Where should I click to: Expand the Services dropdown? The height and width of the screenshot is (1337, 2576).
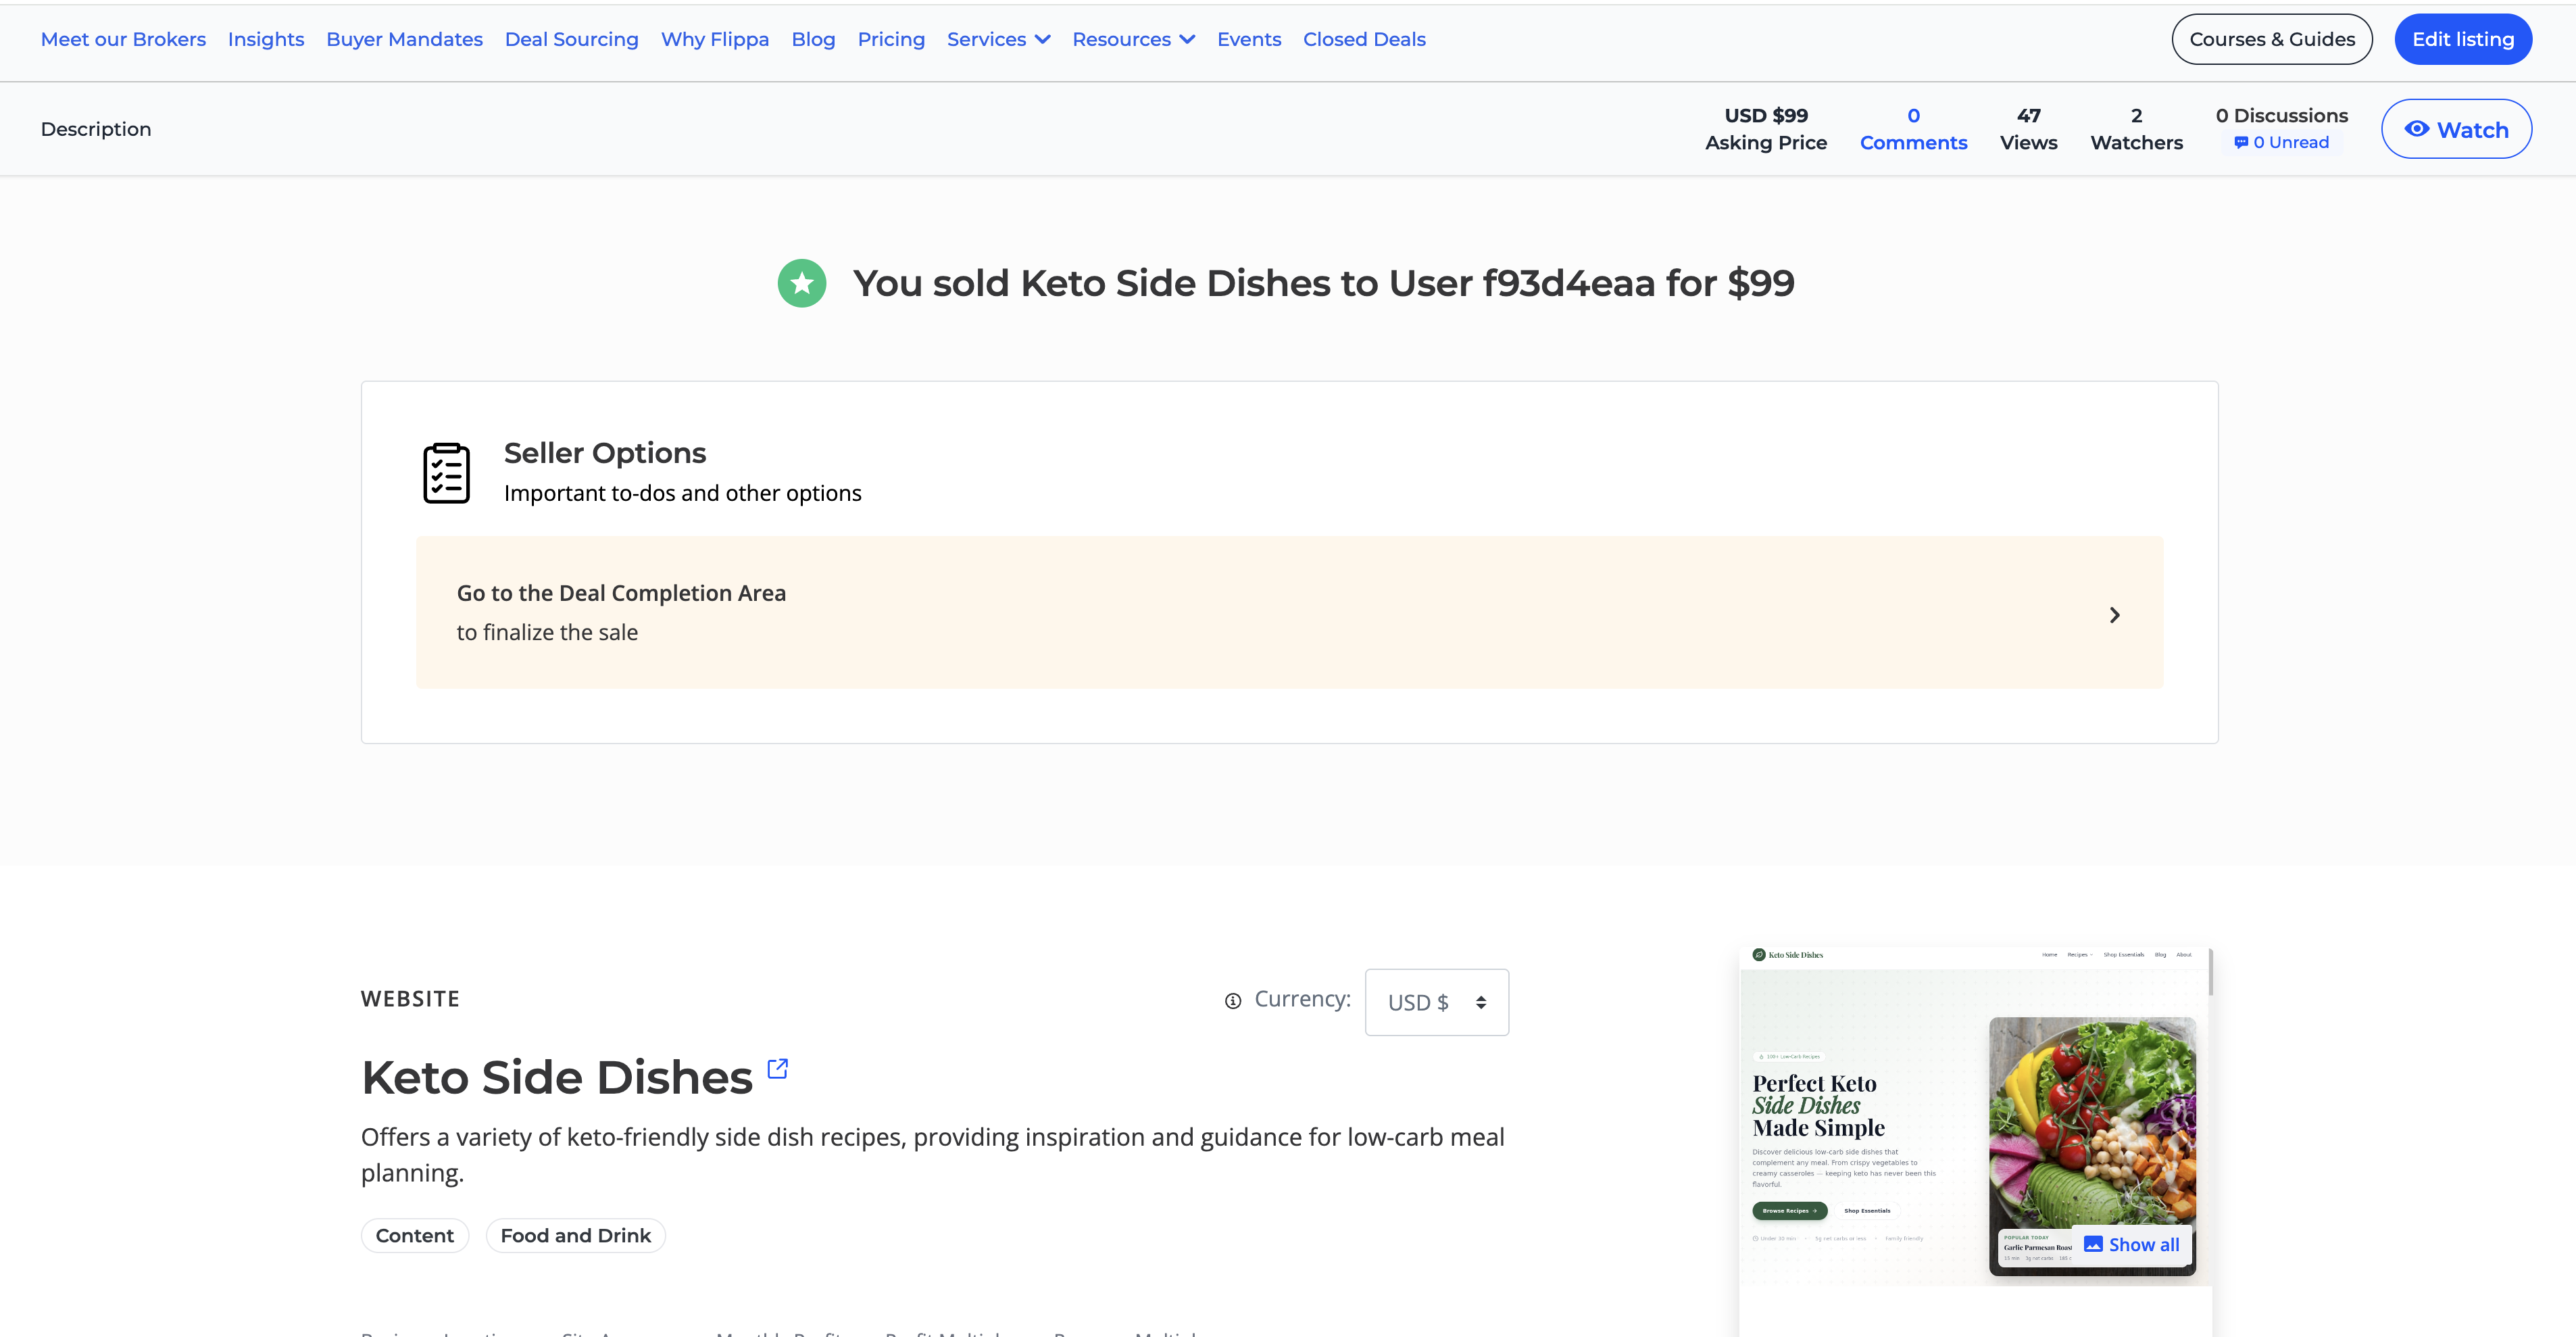(x=998, y=39)
